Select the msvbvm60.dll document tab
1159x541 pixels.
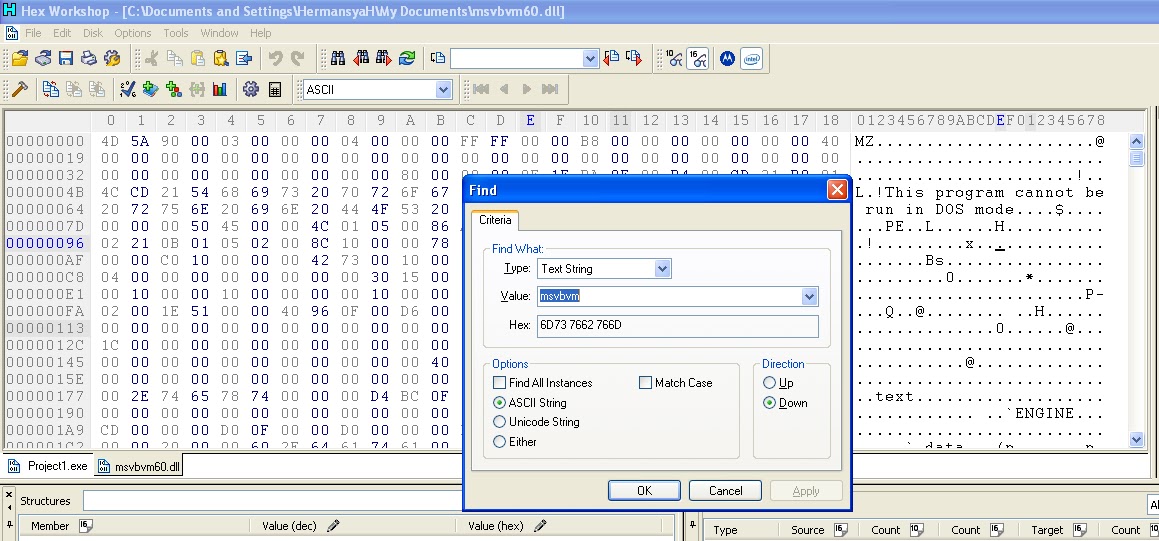139,466
